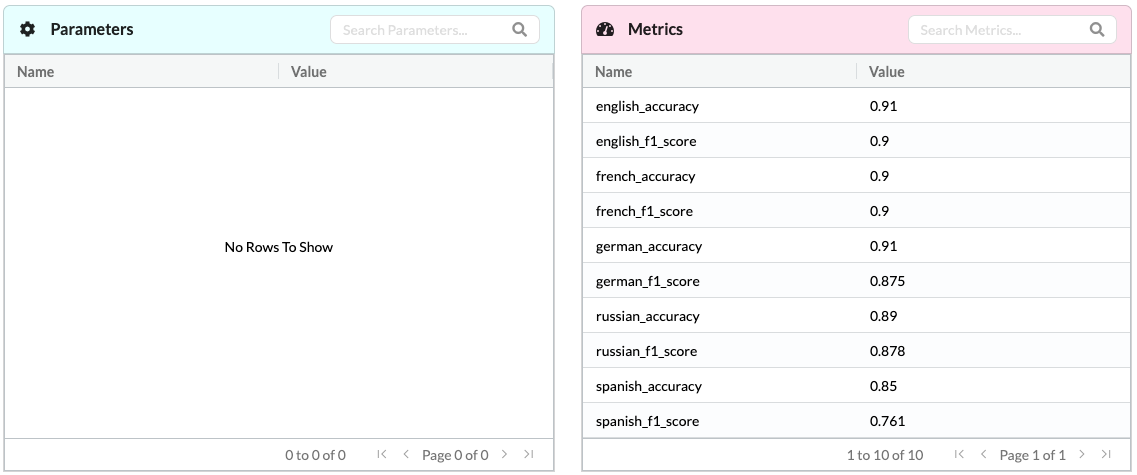
Task: Select the english_accuracy metric row
Action: pos(647,106)
